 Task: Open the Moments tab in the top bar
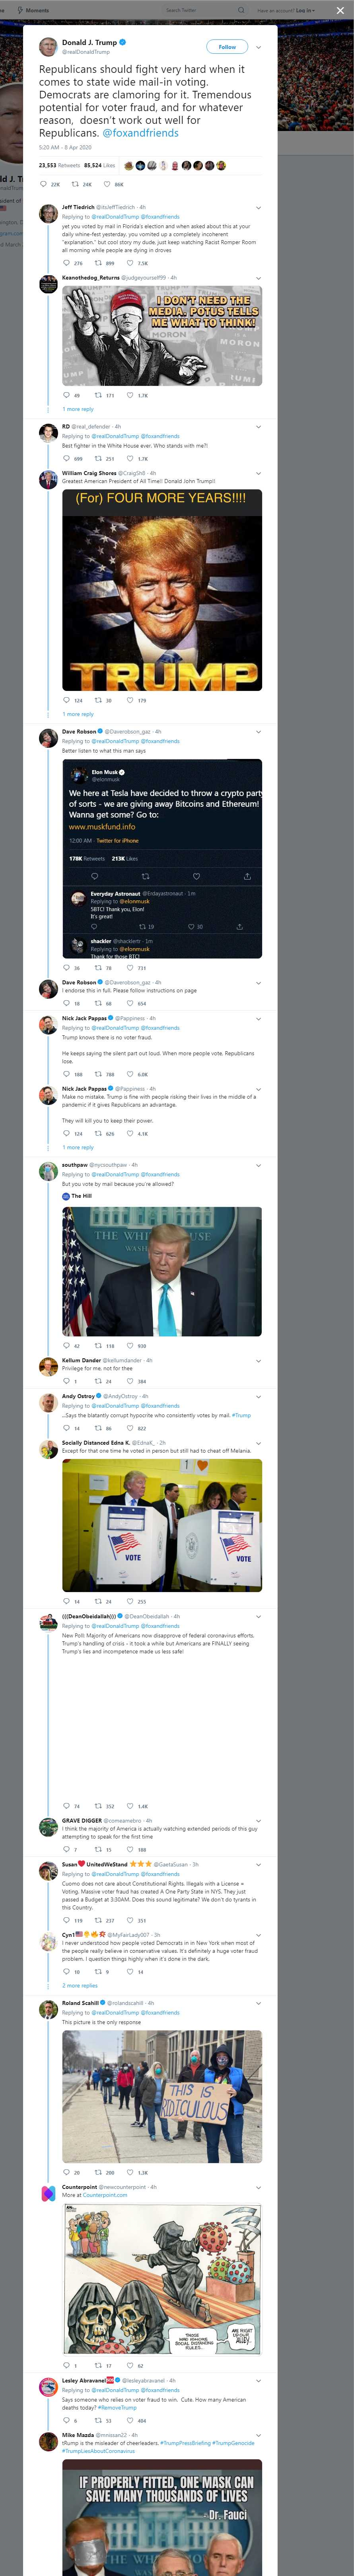(x=33, y=10)
